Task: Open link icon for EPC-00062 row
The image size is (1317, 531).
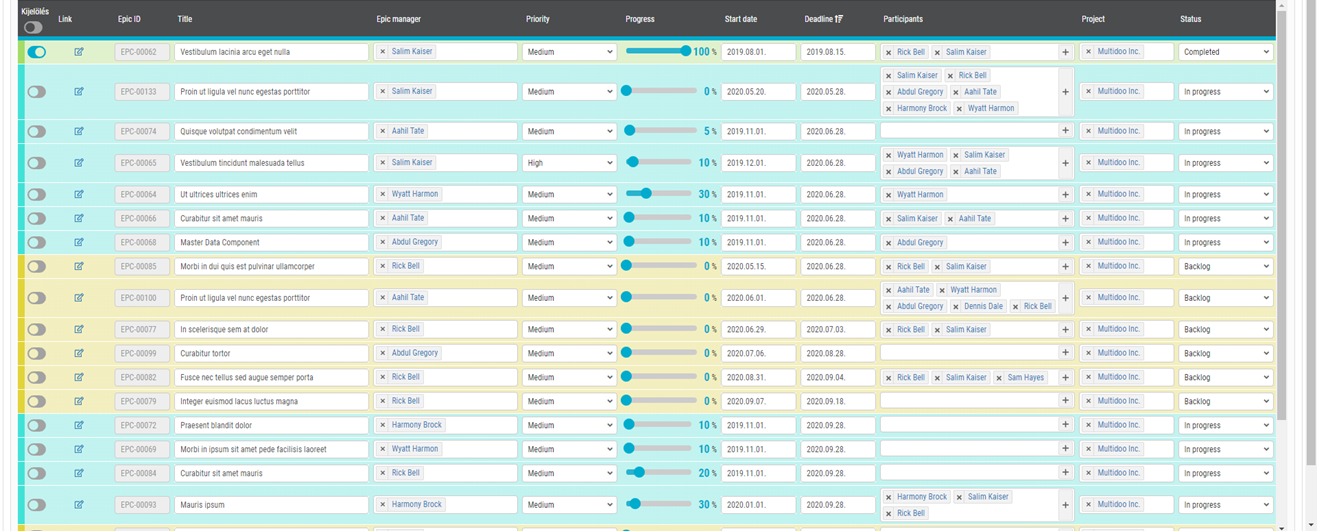Action: point(79,52)
